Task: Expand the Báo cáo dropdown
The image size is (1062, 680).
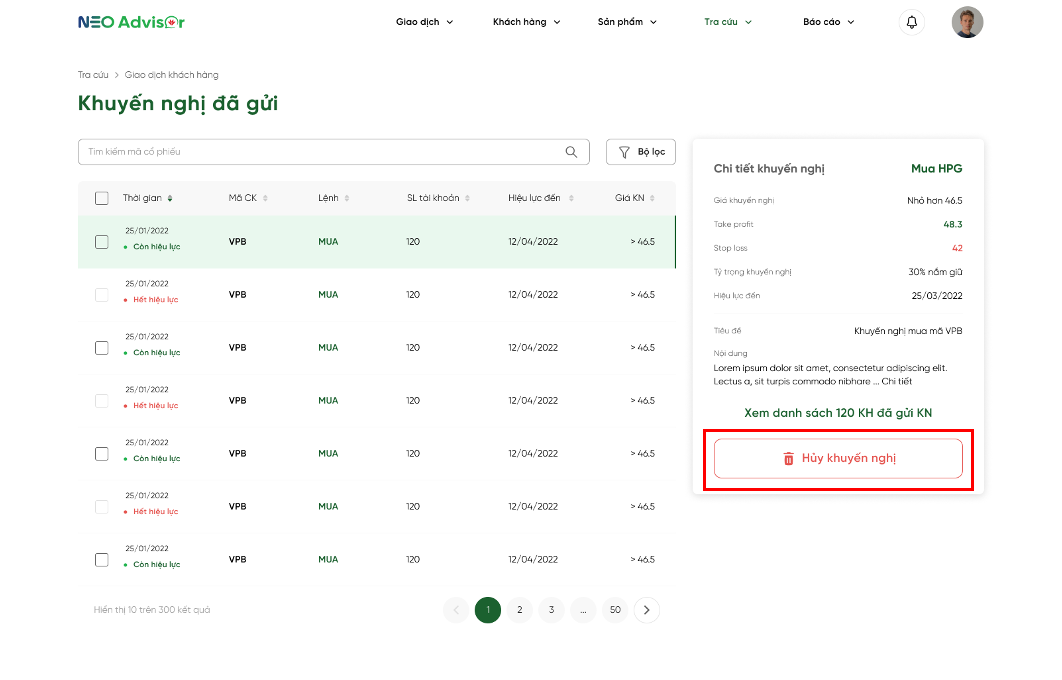Action: (828, 22)
